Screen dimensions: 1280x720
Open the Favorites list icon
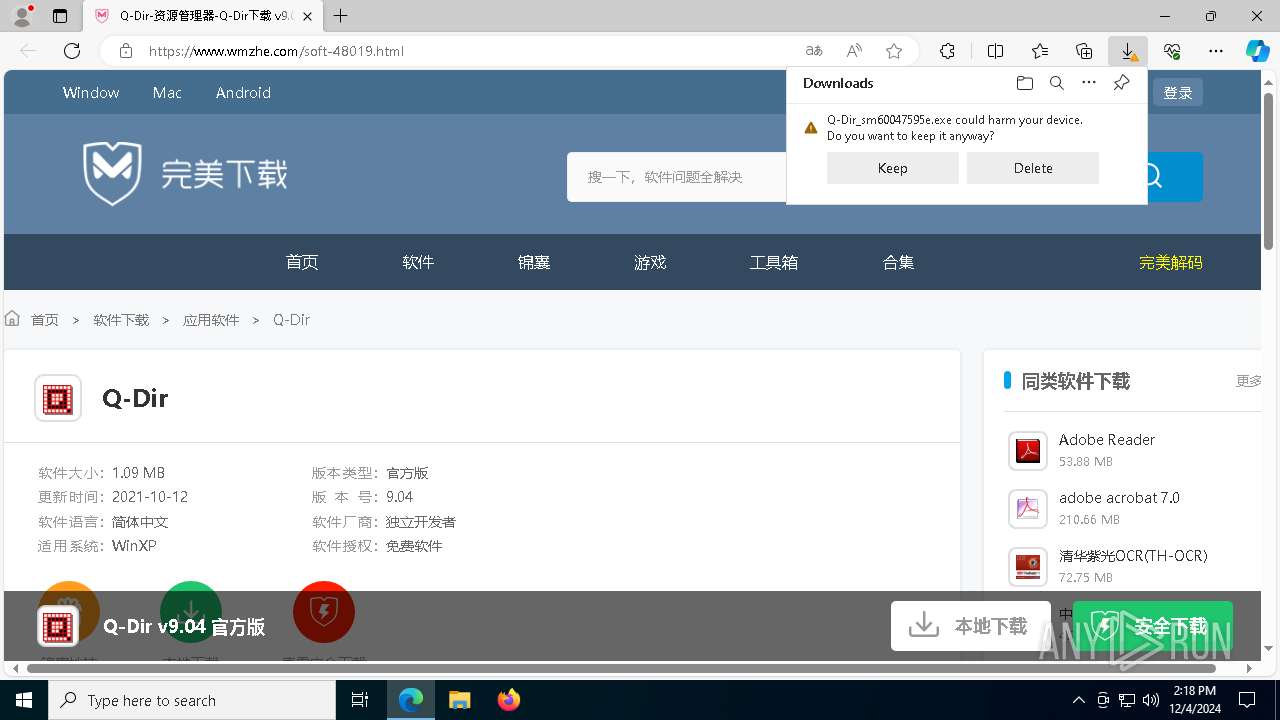tap(1040, 51)
